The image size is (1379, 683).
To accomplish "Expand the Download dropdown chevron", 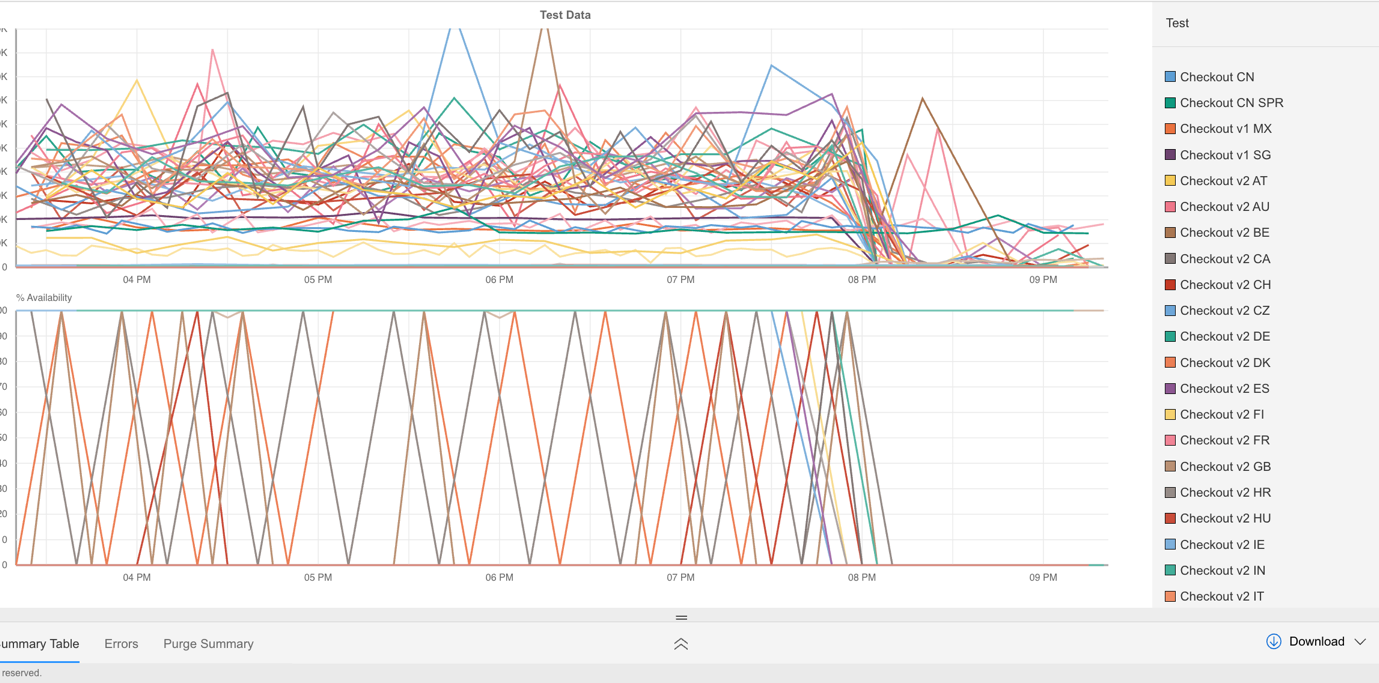I will point(1360,642).
